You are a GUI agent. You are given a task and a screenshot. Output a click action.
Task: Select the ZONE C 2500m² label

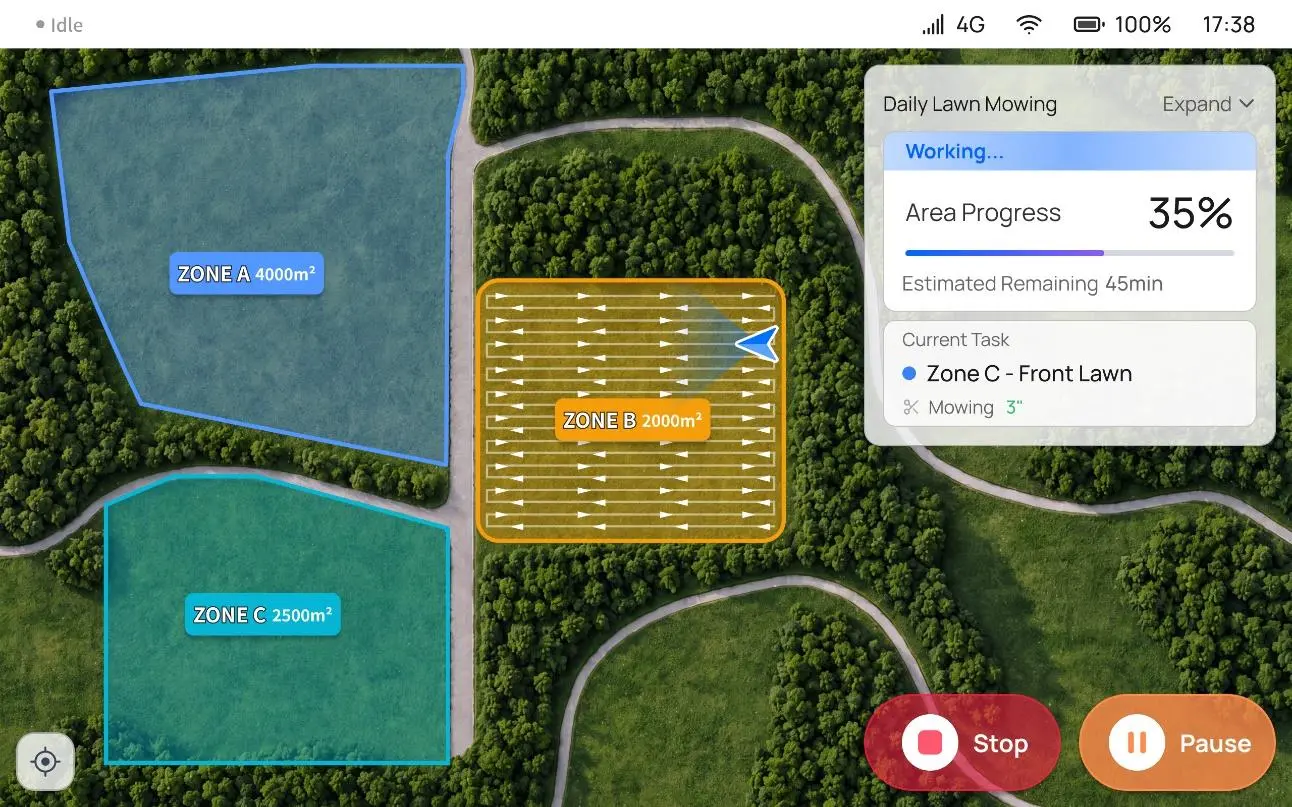tap(263, 614)
